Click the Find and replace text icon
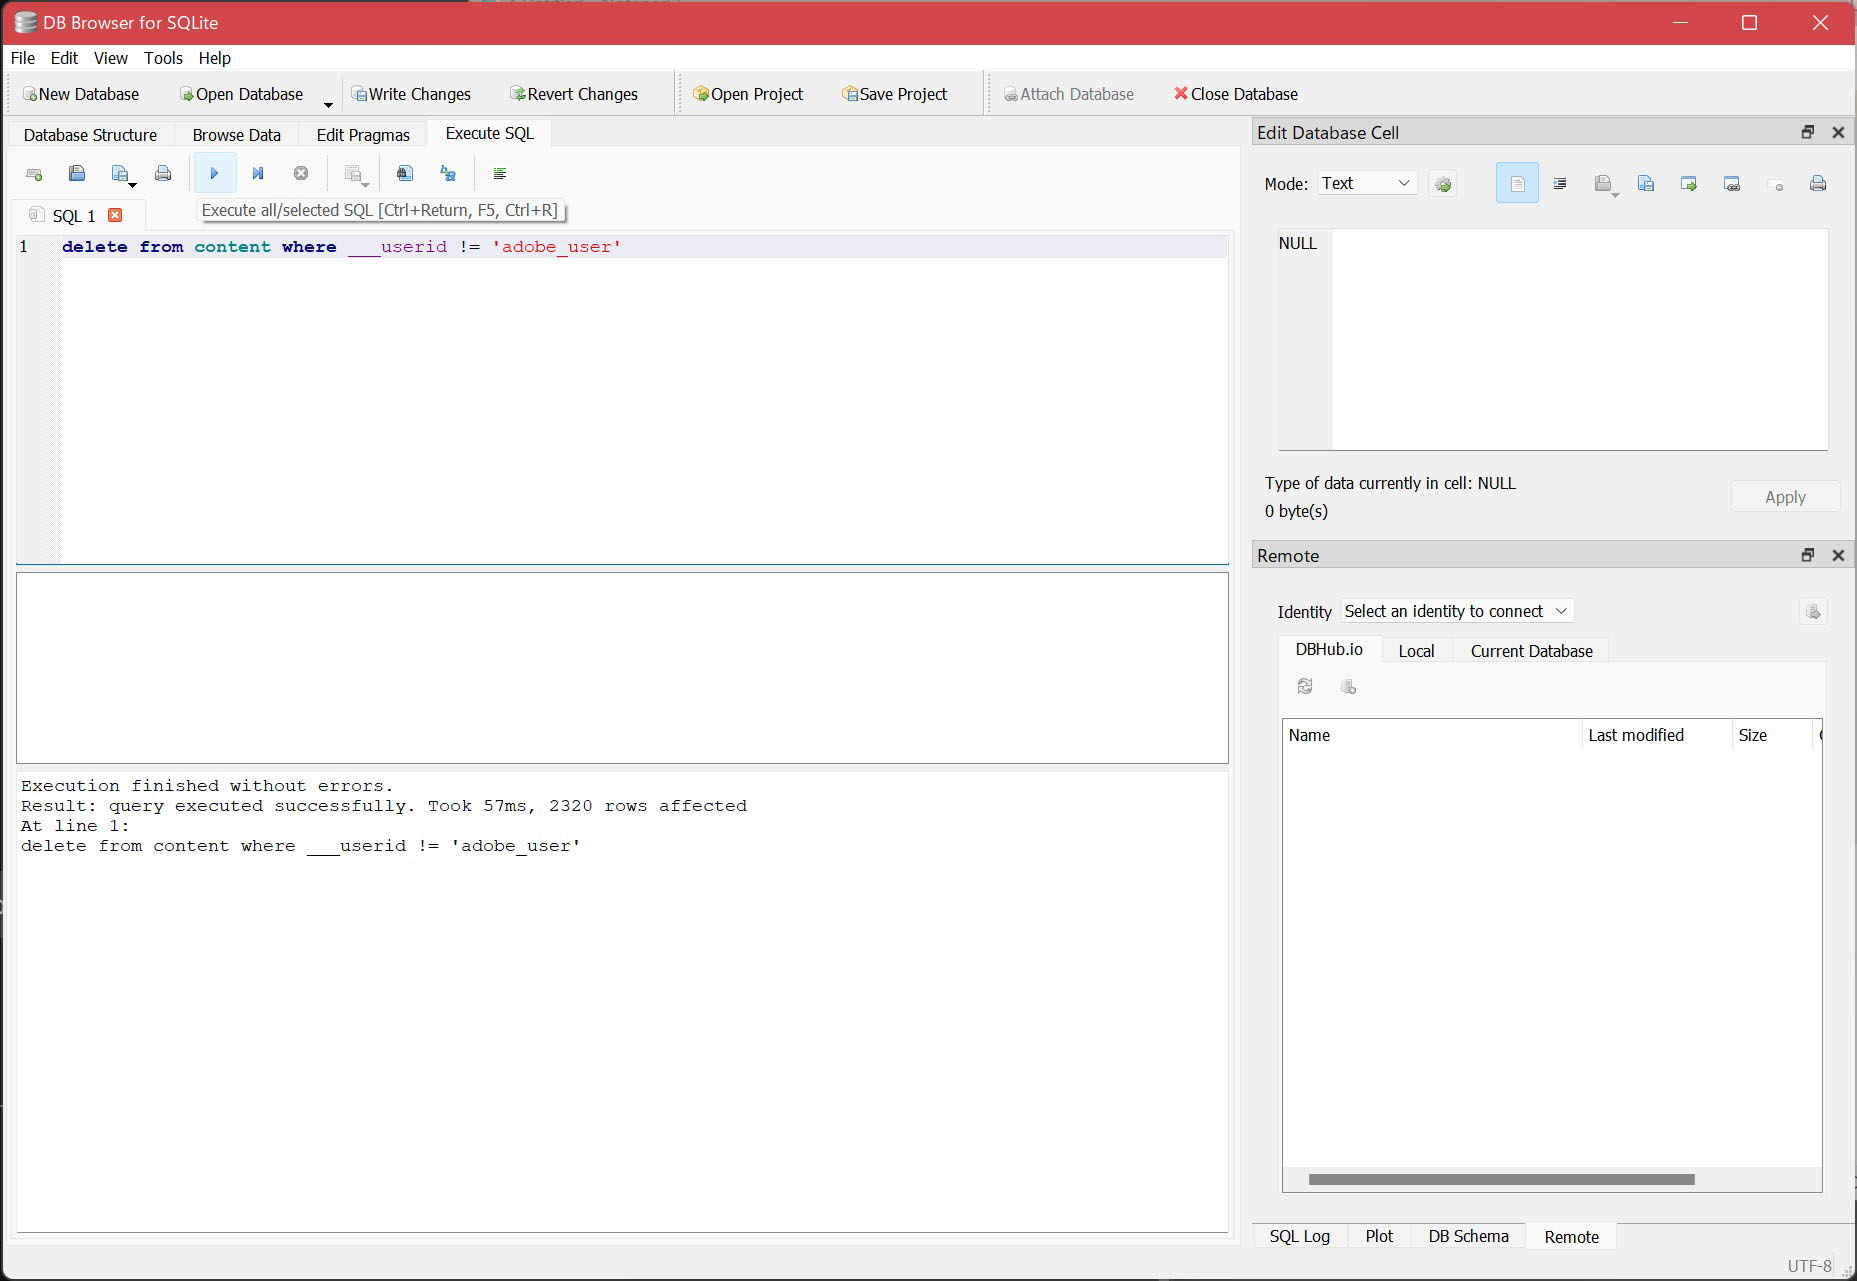1857x1281 pixels. pyautogui.click(x=448, y=174)
